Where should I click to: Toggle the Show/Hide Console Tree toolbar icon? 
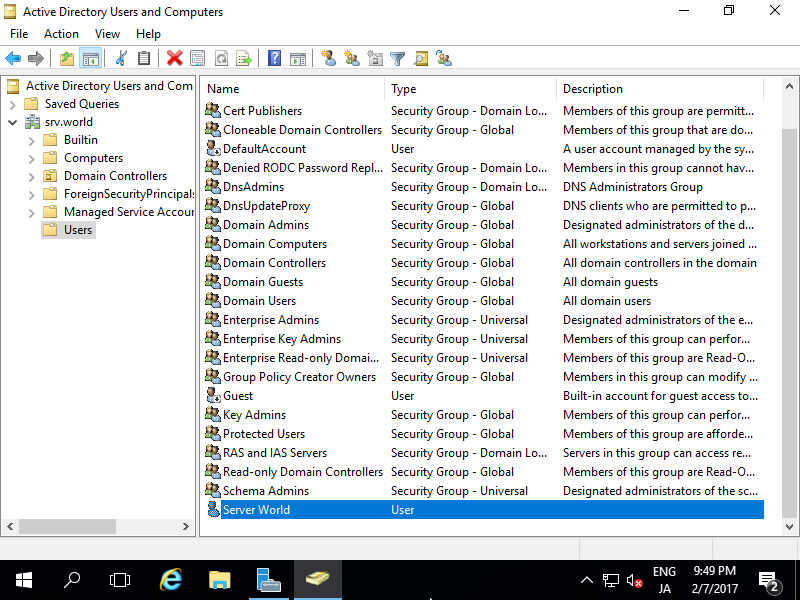coord(91,59)
